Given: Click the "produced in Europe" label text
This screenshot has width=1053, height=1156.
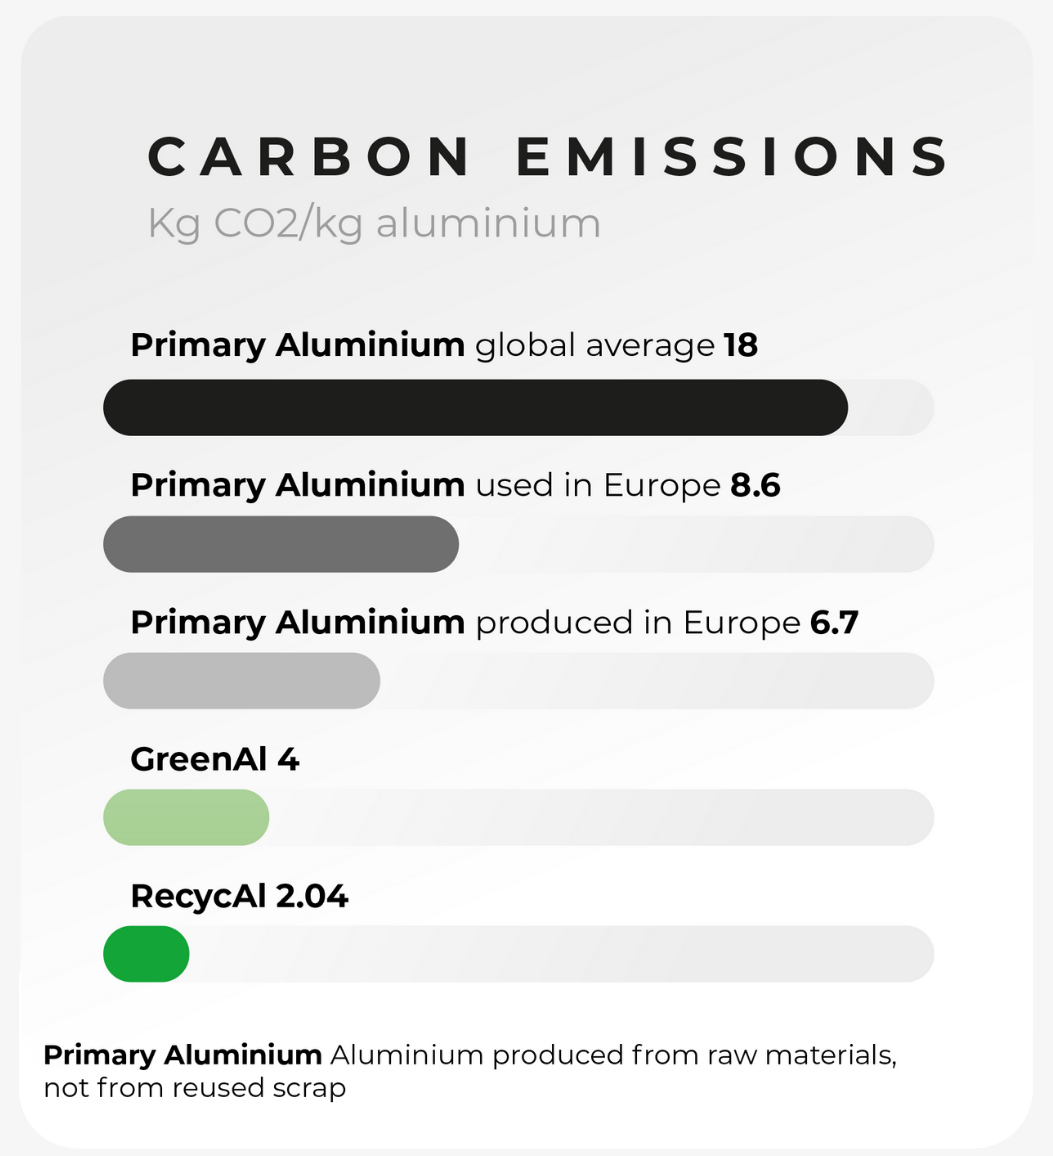Looking at the screenshot, I should click(637, 623).
